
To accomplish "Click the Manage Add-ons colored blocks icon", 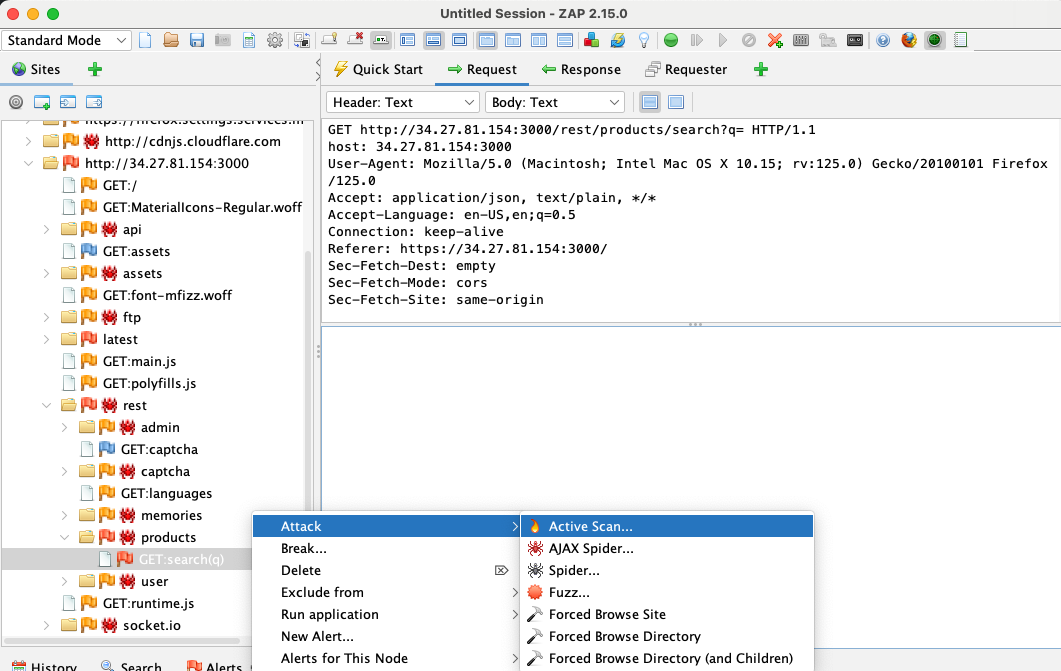I will coord(592,41).
